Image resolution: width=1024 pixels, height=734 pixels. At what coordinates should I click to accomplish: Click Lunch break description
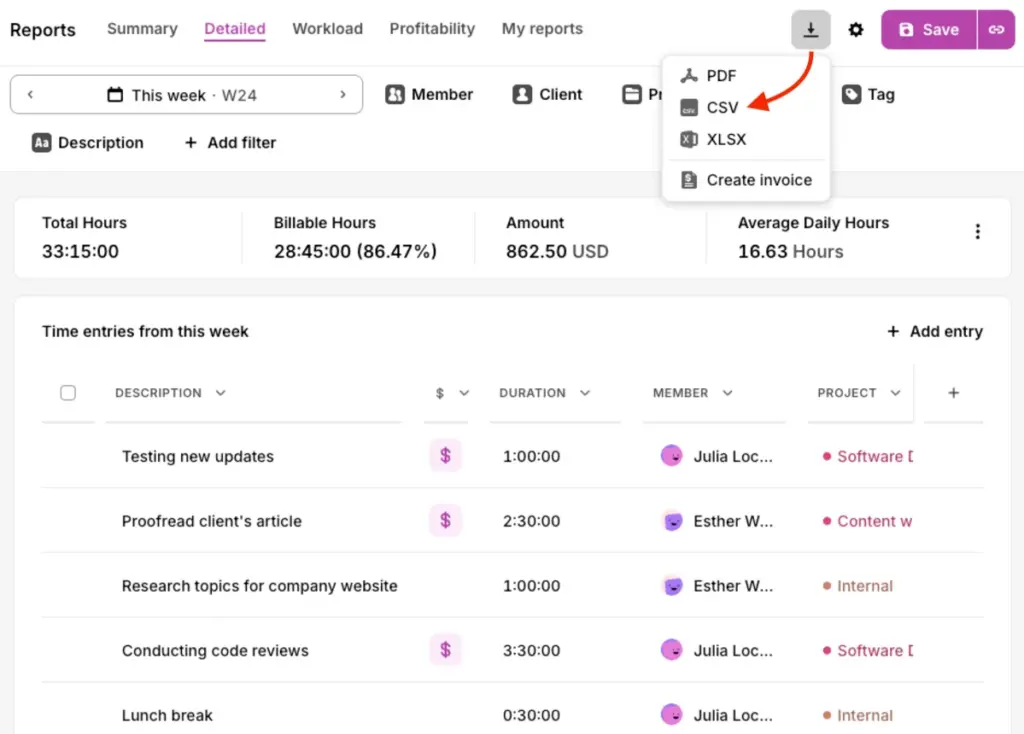[x=167, y=715]
